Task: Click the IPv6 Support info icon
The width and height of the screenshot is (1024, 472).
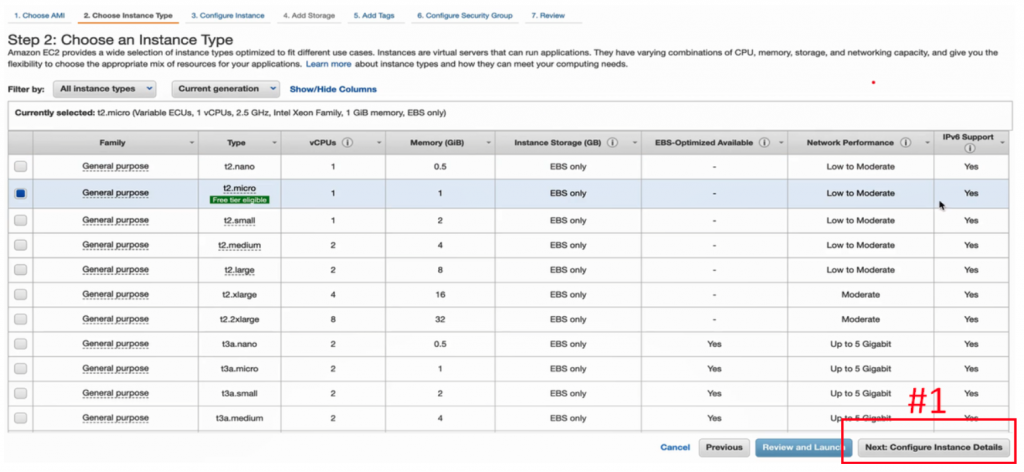Action: point(971,149)
